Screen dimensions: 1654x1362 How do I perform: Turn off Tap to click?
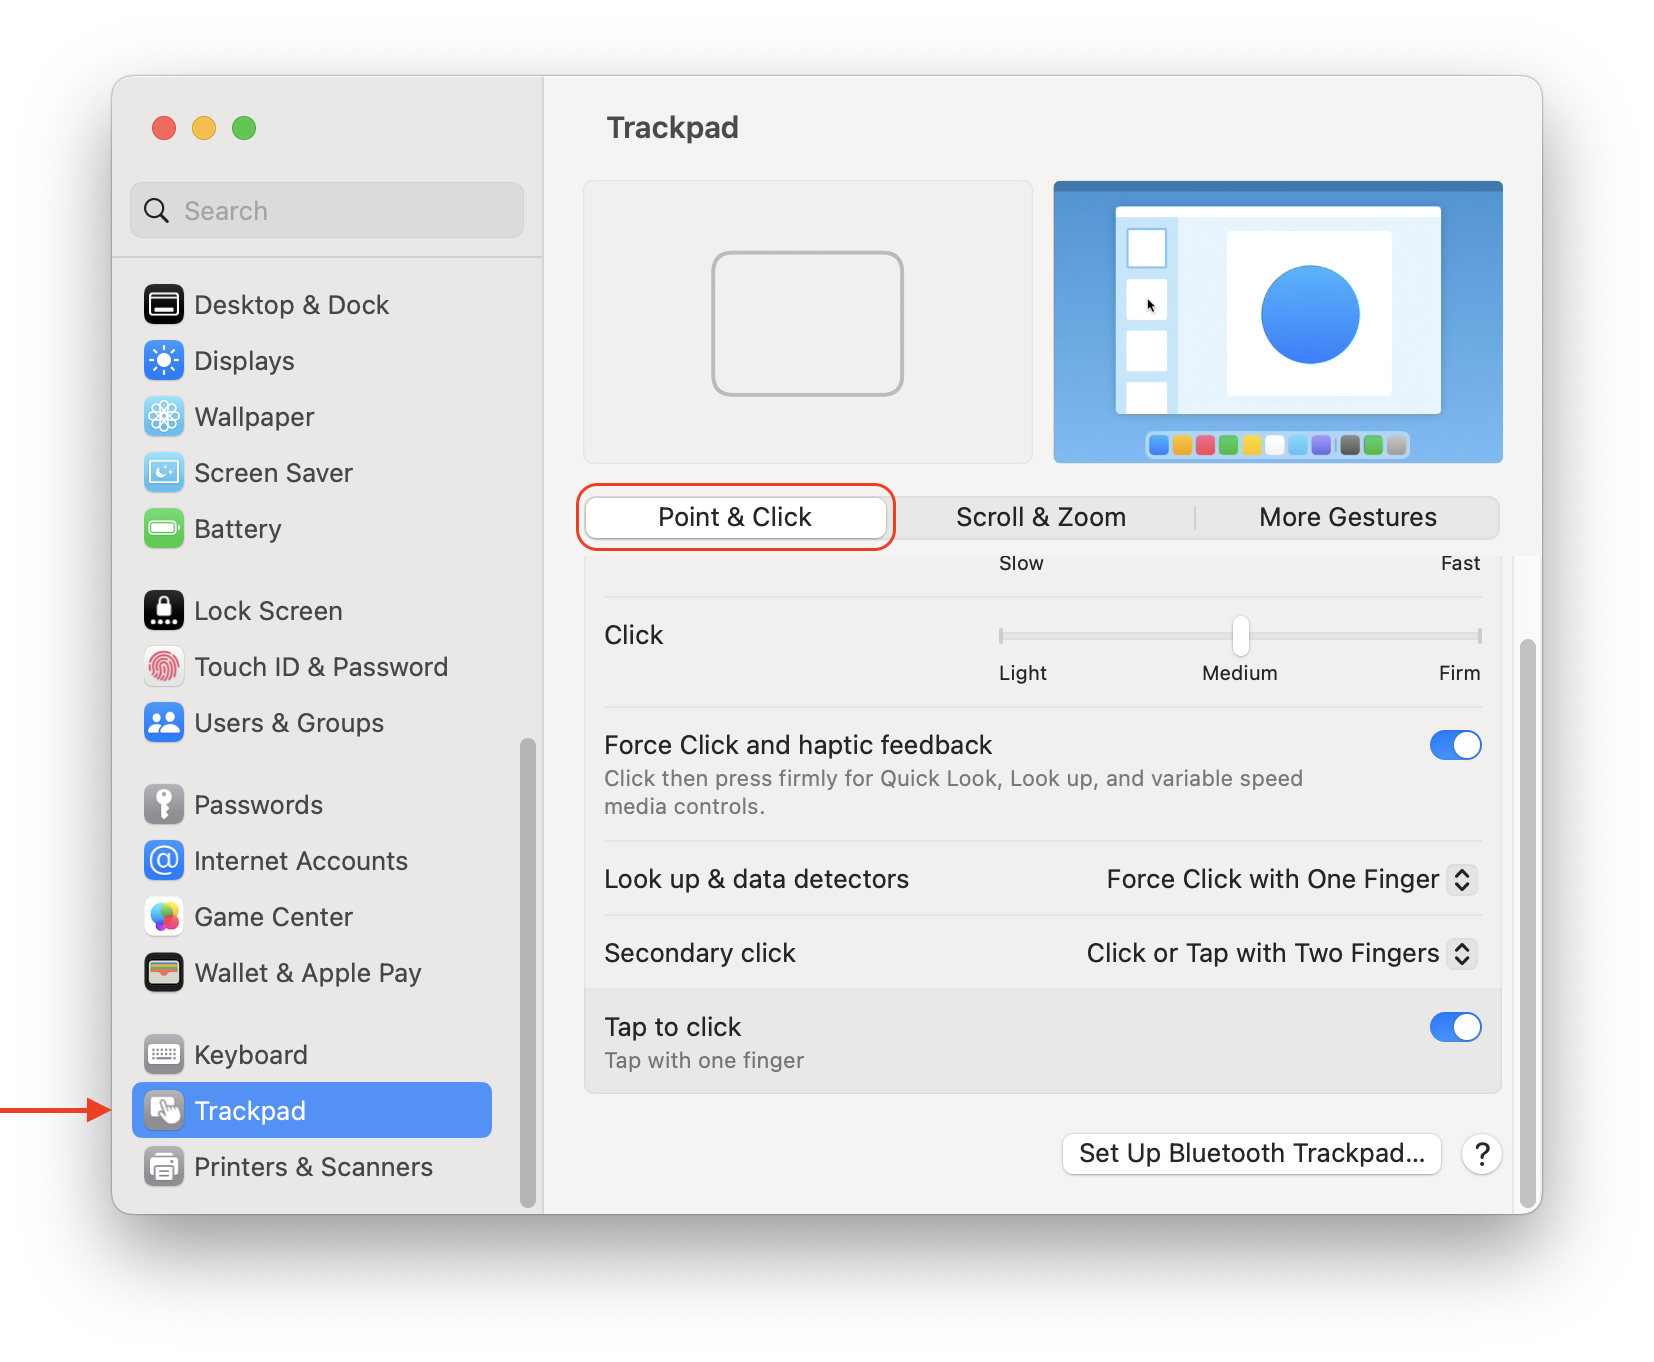(x=1456, y=1027)
